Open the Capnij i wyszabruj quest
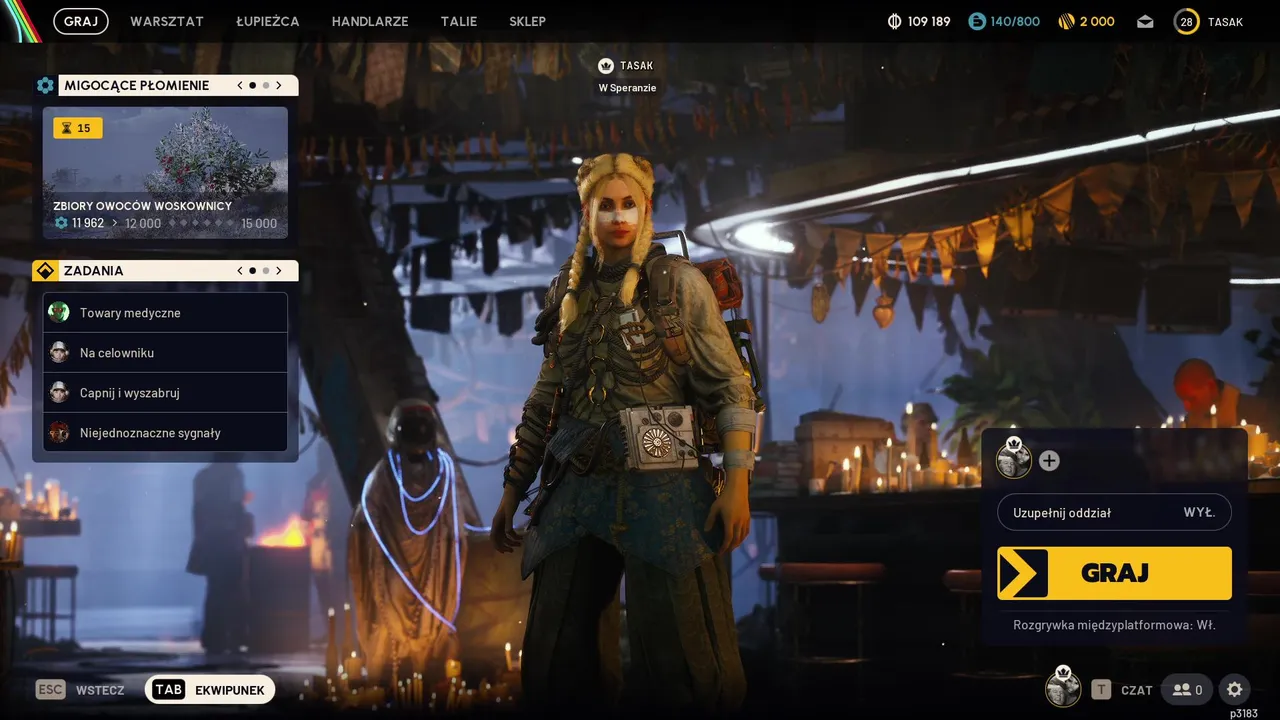 [x=165, y=393]
